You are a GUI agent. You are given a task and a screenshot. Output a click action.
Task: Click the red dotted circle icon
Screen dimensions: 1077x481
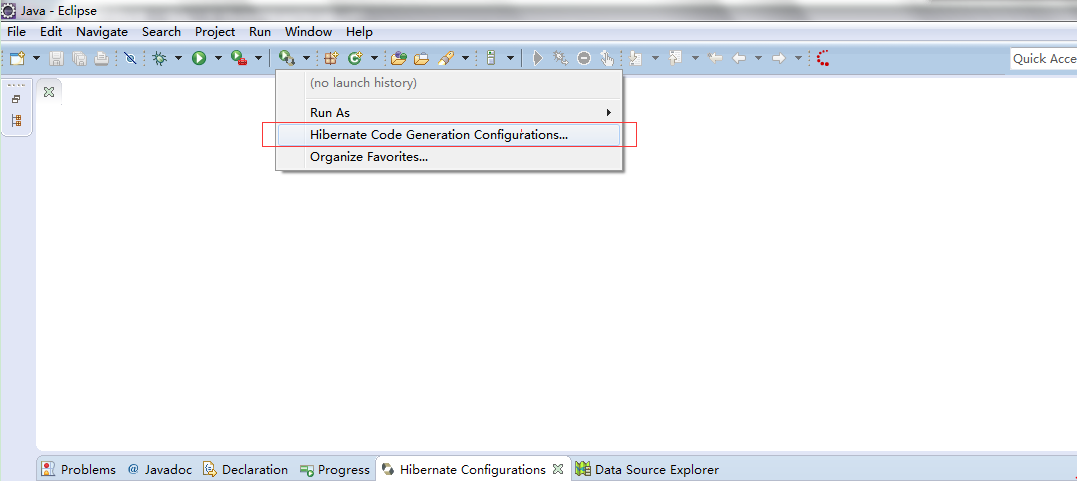tap(823, 58)
